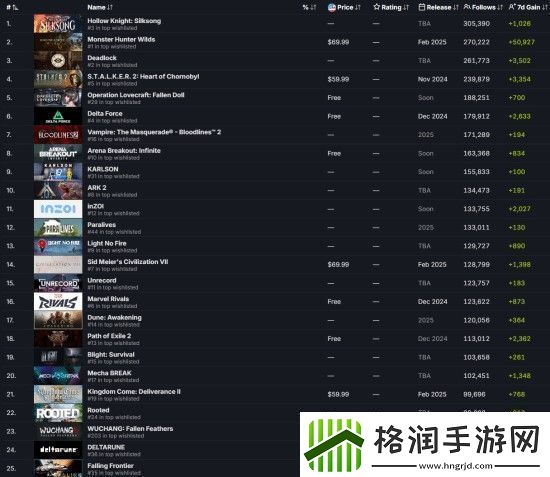550x477 pixels.
Task: Open Operation Lovecraft thumbnail image
Action: [x=58, y=98]
